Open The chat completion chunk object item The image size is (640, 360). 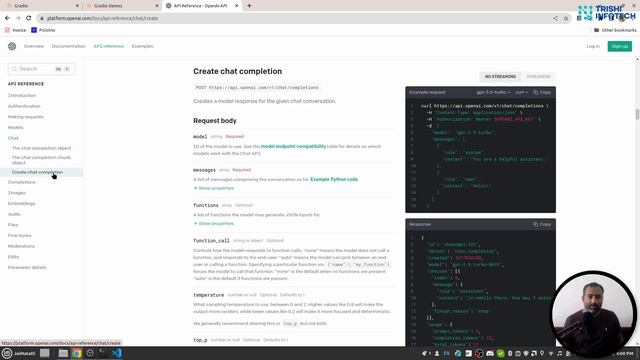pos(41,160)
